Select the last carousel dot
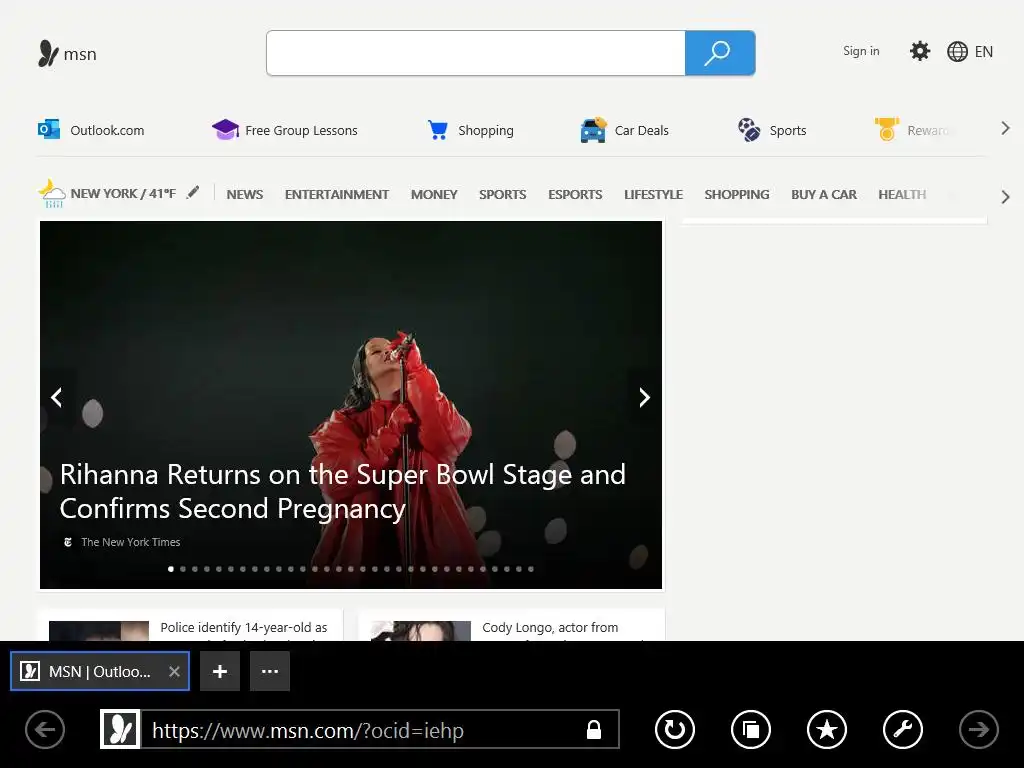 click(531, 569)
